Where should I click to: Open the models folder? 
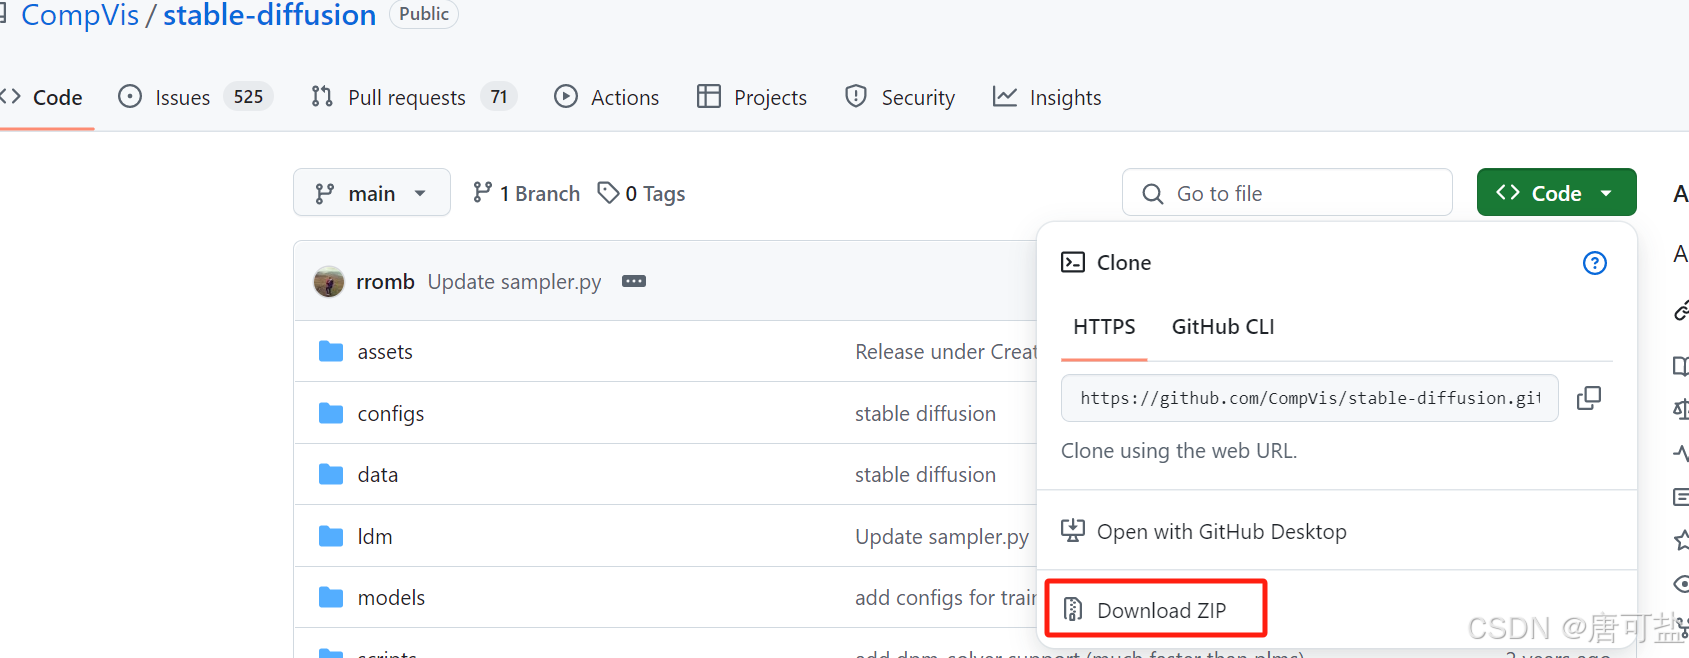click(x=391, y=598)
